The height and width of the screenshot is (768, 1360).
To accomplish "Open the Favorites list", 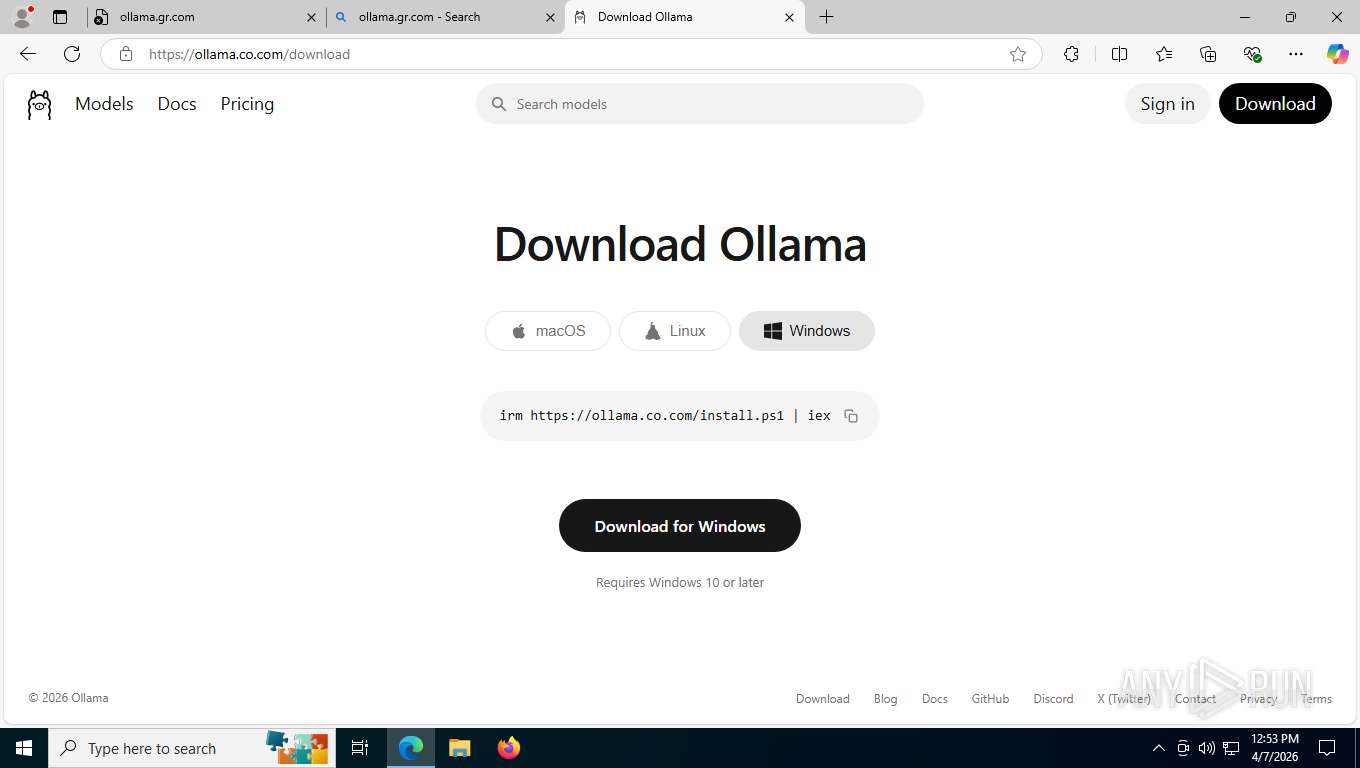I will point(1164,54).
